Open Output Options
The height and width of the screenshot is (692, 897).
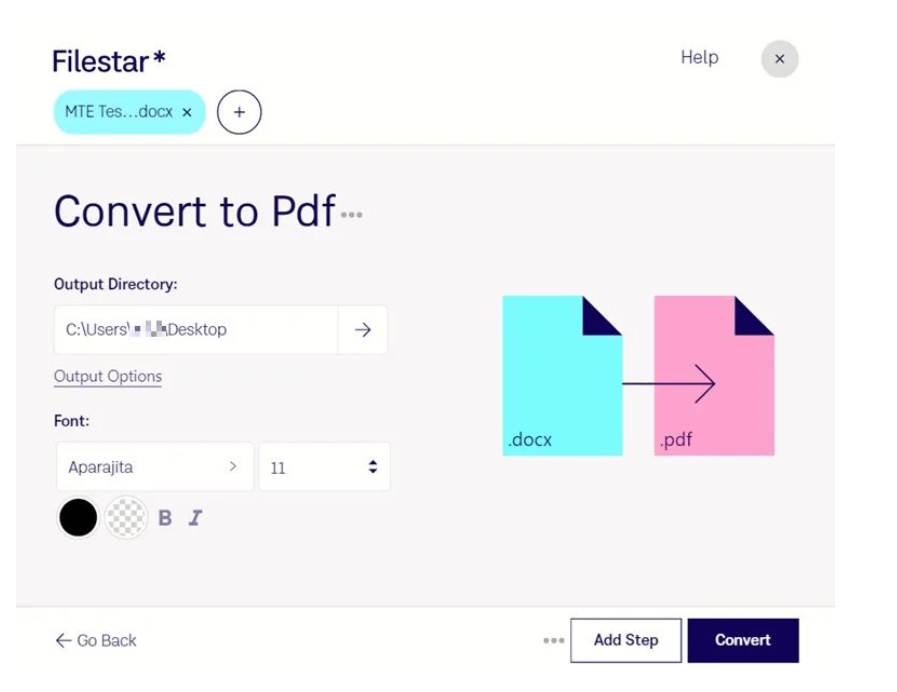[x=107, y=377]
